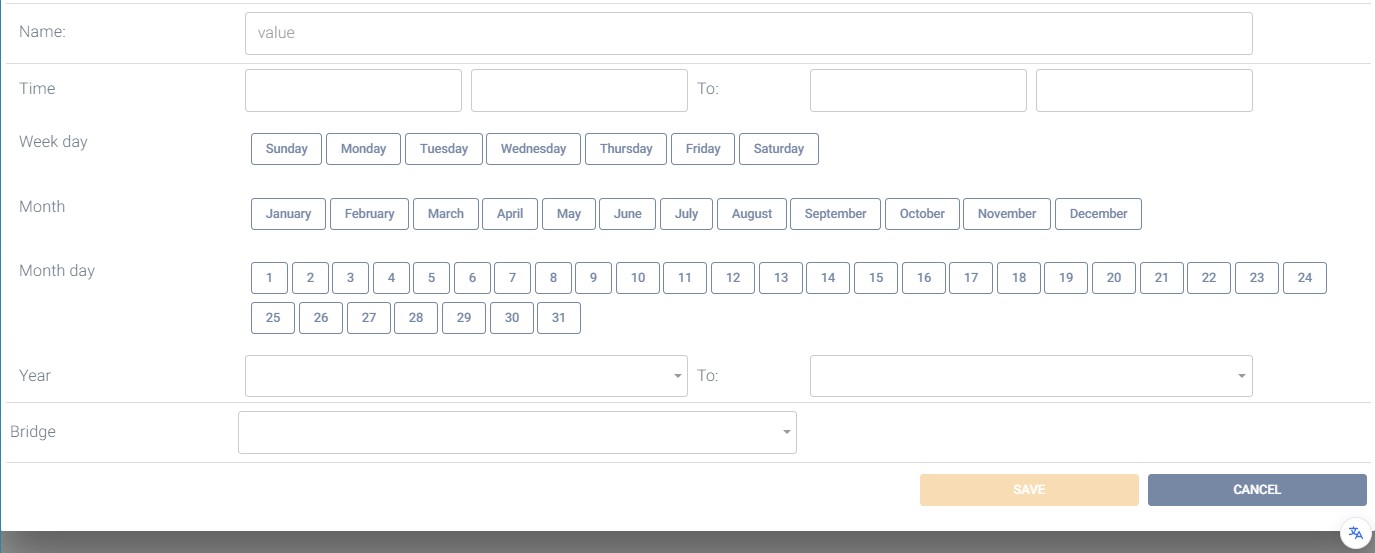Toggle month day 22

(x=1209, y=278)
